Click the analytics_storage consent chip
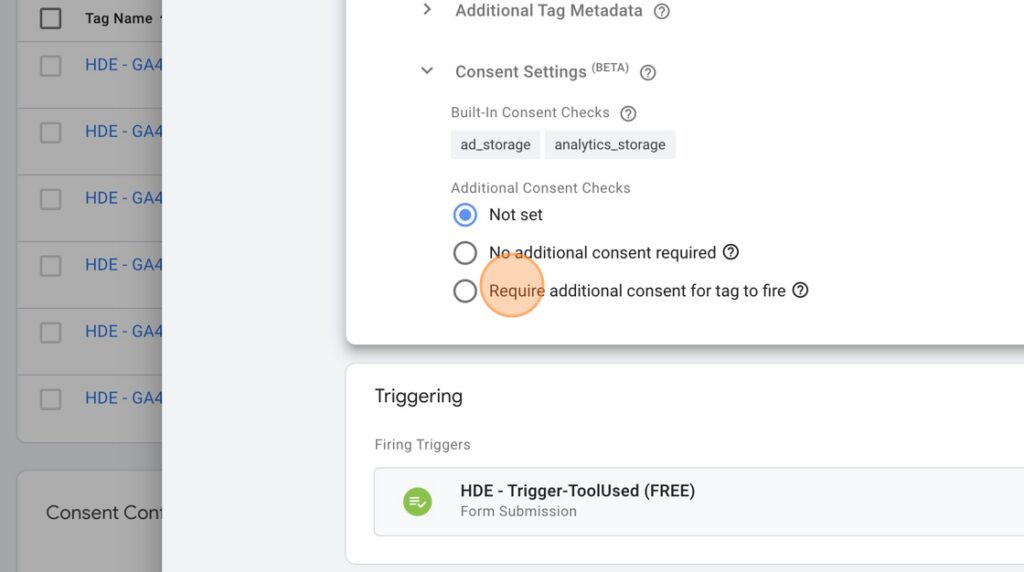This screenshot has height=572, width=1024. pyautogui.click(x=610, y=144)
